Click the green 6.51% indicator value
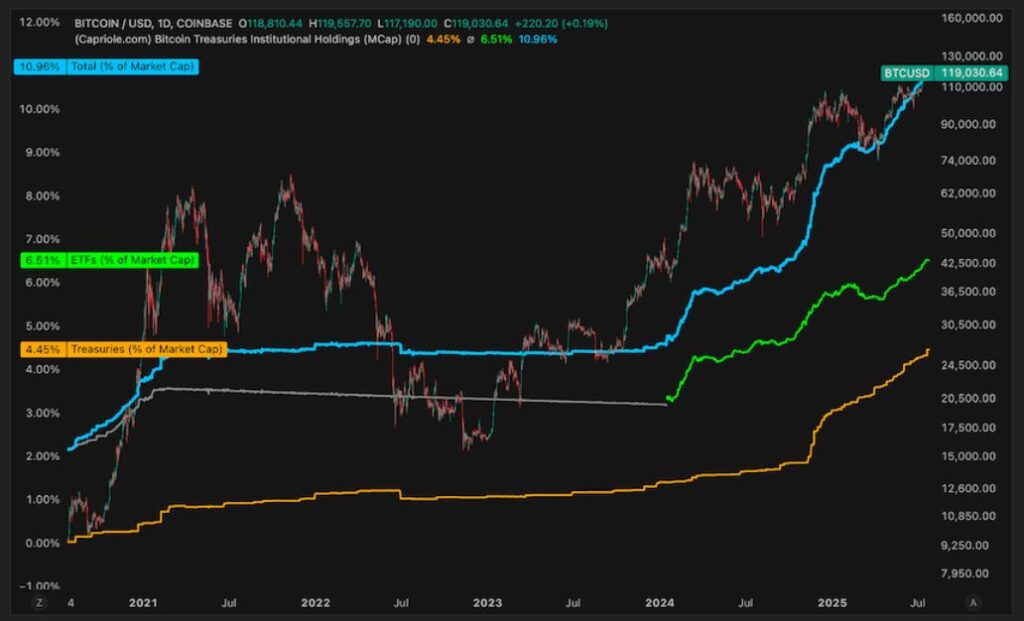Screen dimensions: 1024x621 pyautogui.click(x=497, y=39)
